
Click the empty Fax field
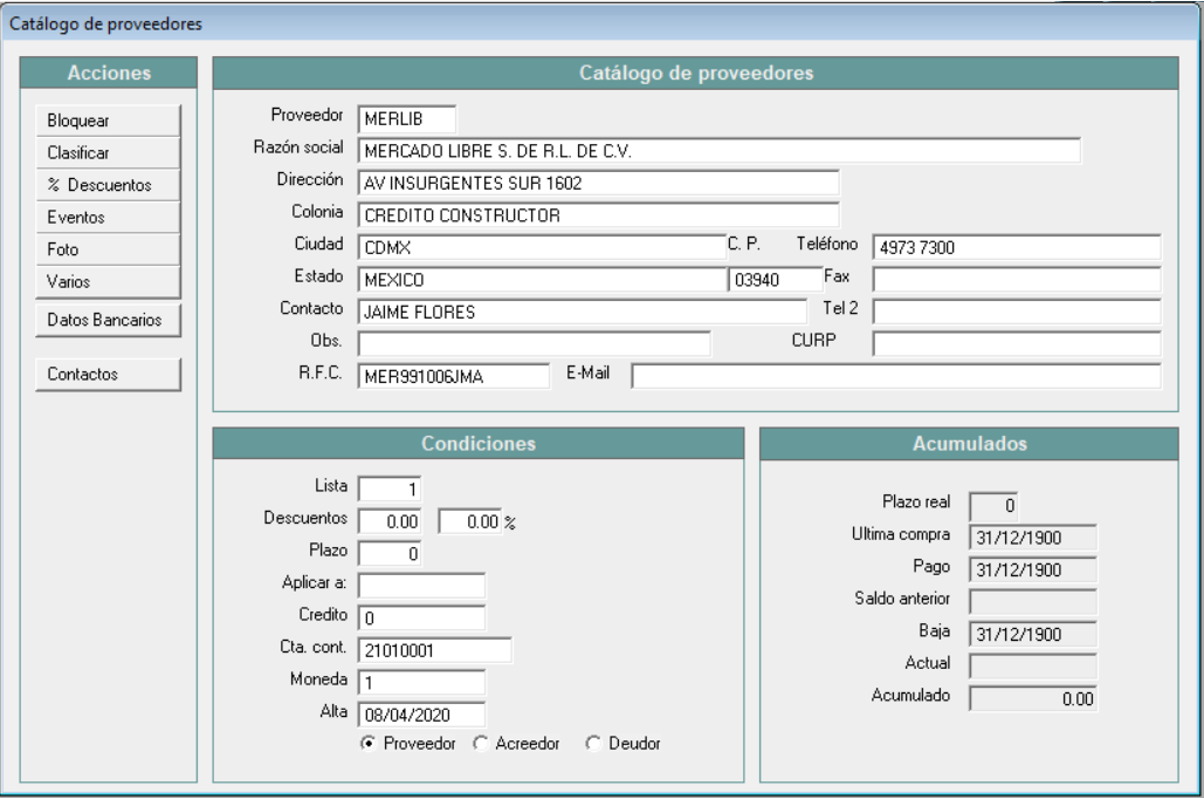[x=1016, y=279]
